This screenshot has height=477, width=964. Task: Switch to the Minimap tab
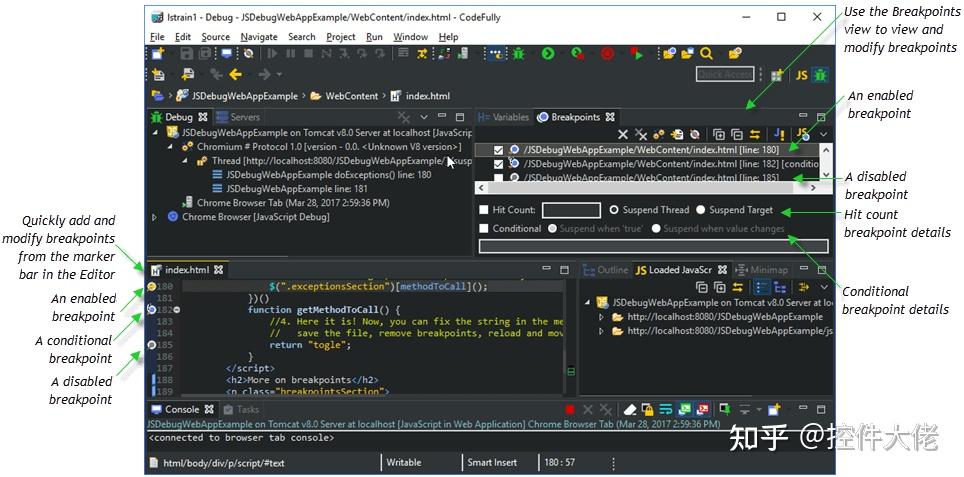click(761, 270)
